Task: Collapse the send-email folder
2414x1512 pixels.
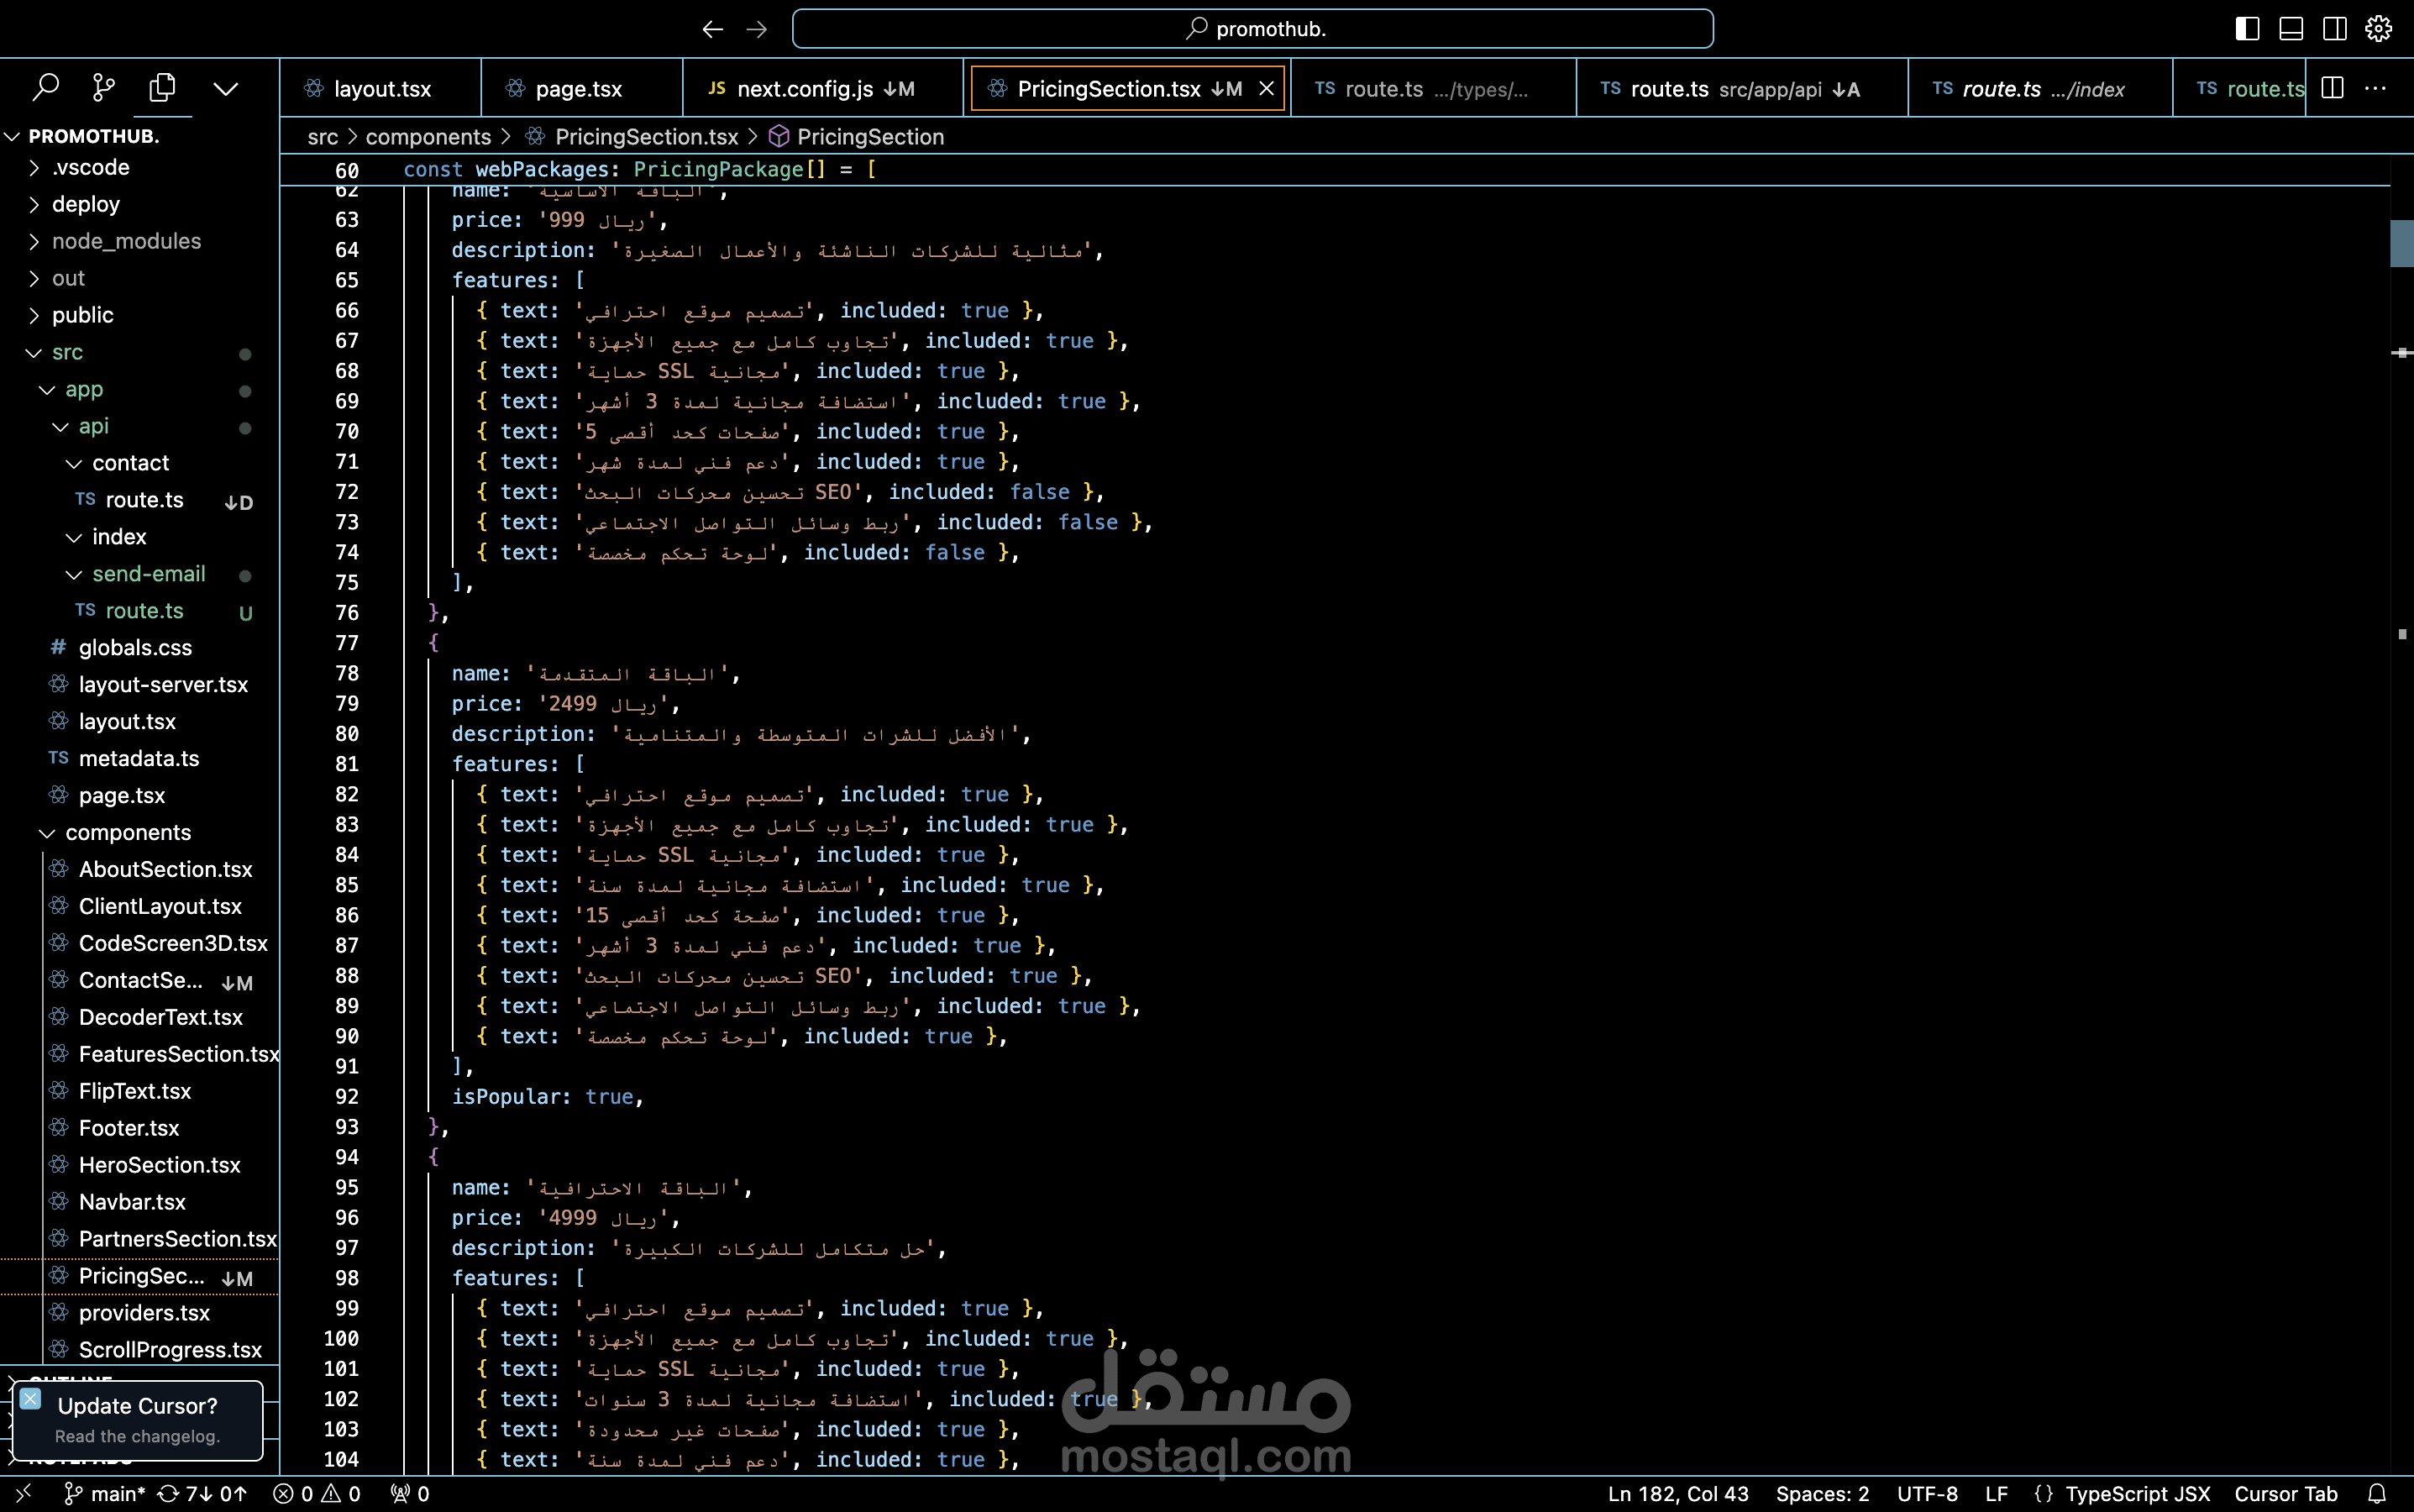Action: [148, 574]
